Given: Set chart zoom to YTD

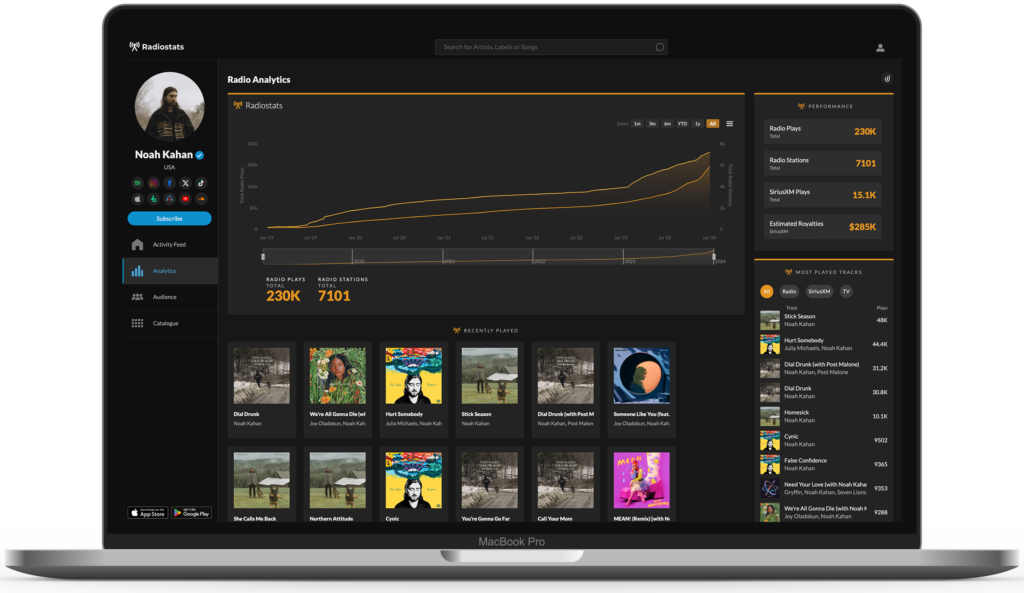Looking at the screenshot, I should 682,124.
